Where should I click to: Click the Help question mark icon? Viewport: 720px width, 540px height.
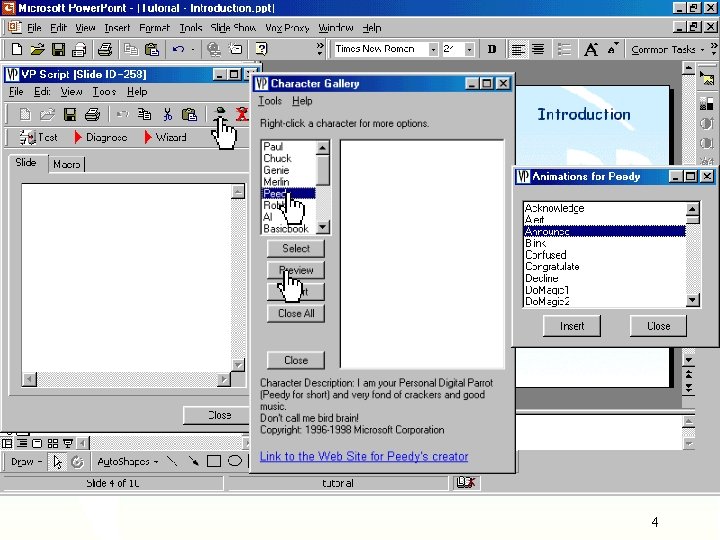261,49
